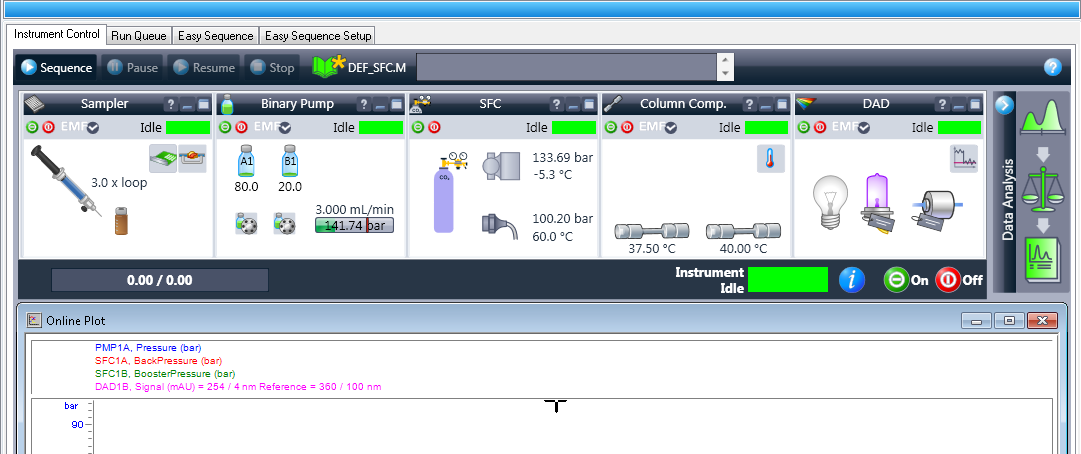Viewport: 1081px width, 454px height.
Task: Click the blue instrument info icon
Action: pos(851,280)
